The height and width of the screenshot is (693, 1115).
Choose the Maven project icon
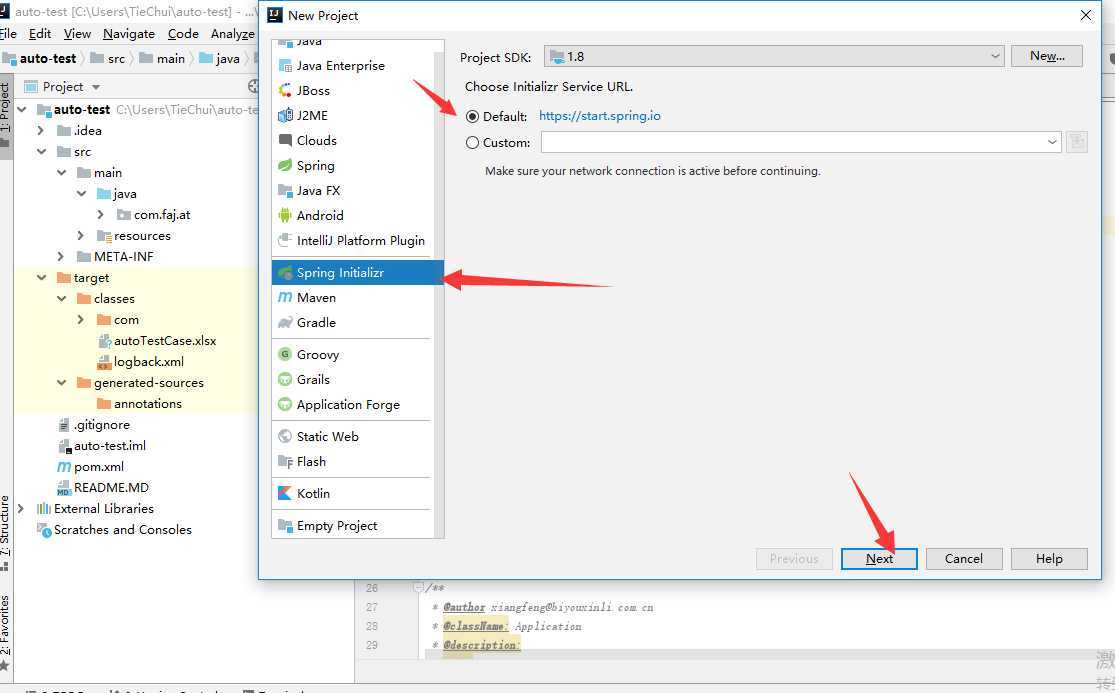285,298
